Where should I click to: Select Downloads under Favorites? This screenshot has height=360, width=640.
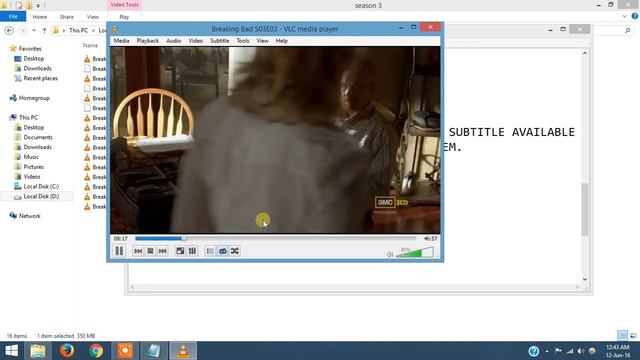(x=37, y=68)
